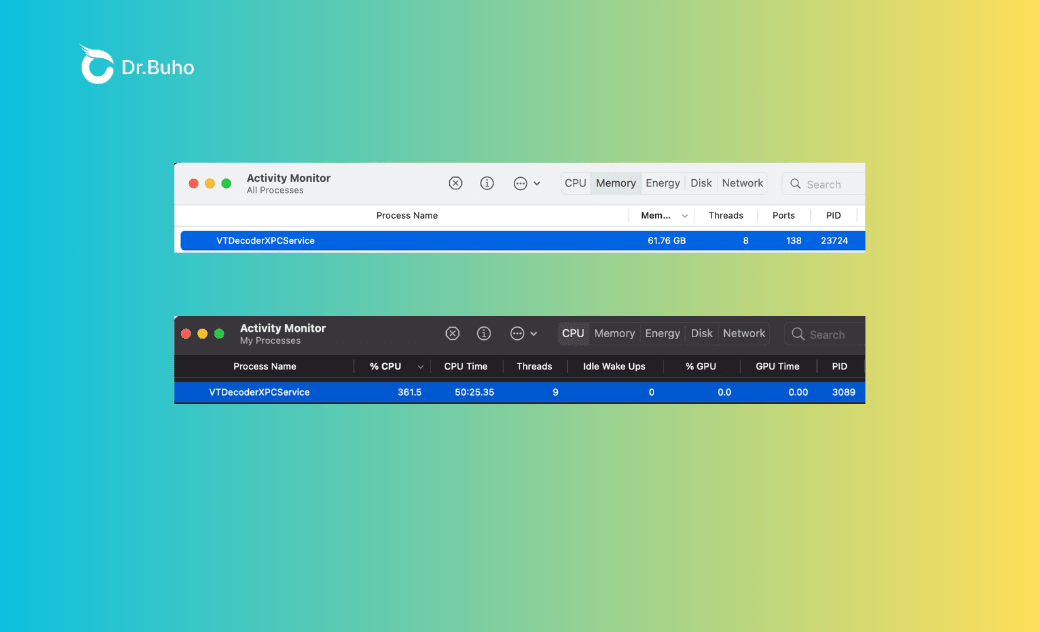Sort by the Threads column header
The height and width of the screenshot is (632, 1040).
(726, 215)
